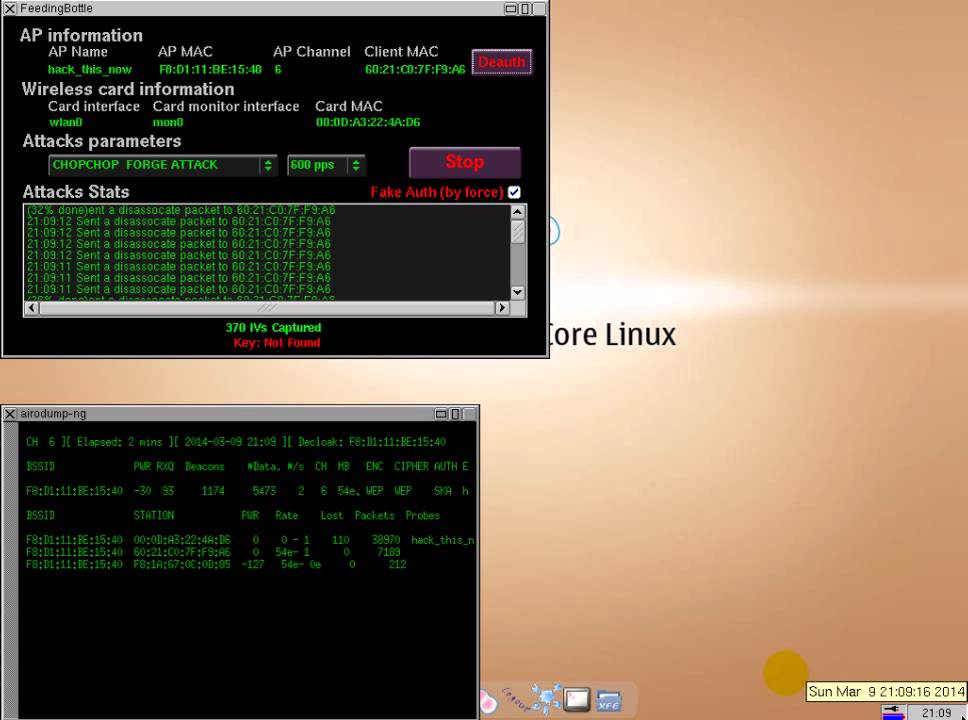Click the SKA auth value in airodump-ng
This screenshot has width=968, height=720.
443,491
